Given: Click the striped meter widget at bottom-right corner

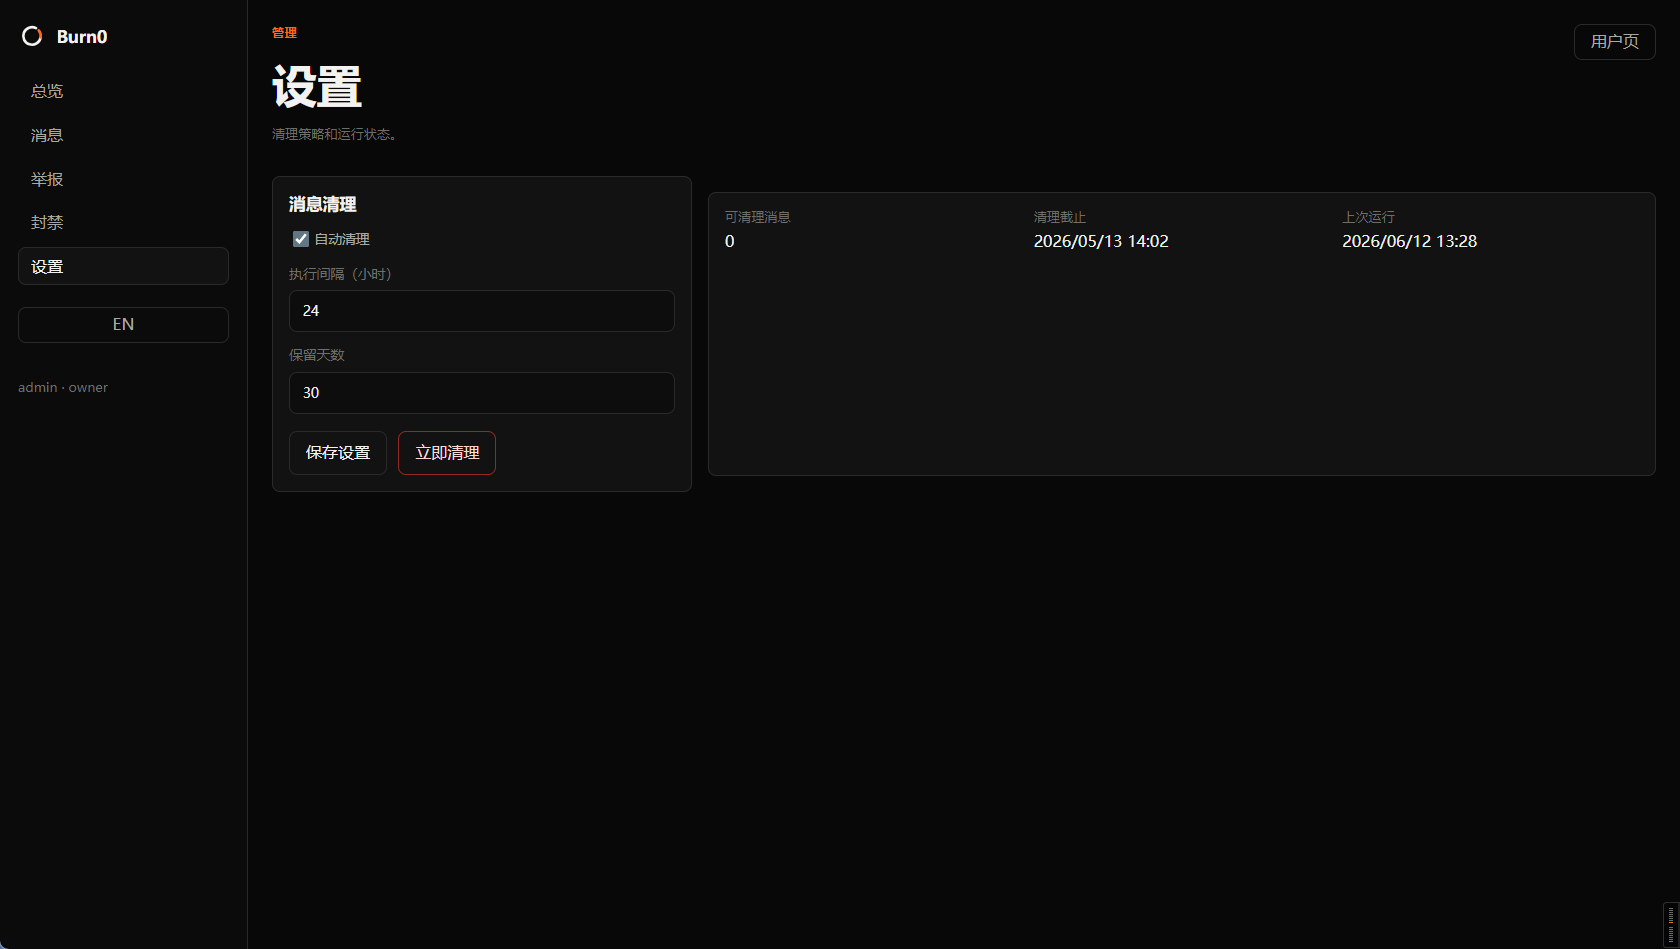Looking at the screenshot, I should [x=1671, y=925].
